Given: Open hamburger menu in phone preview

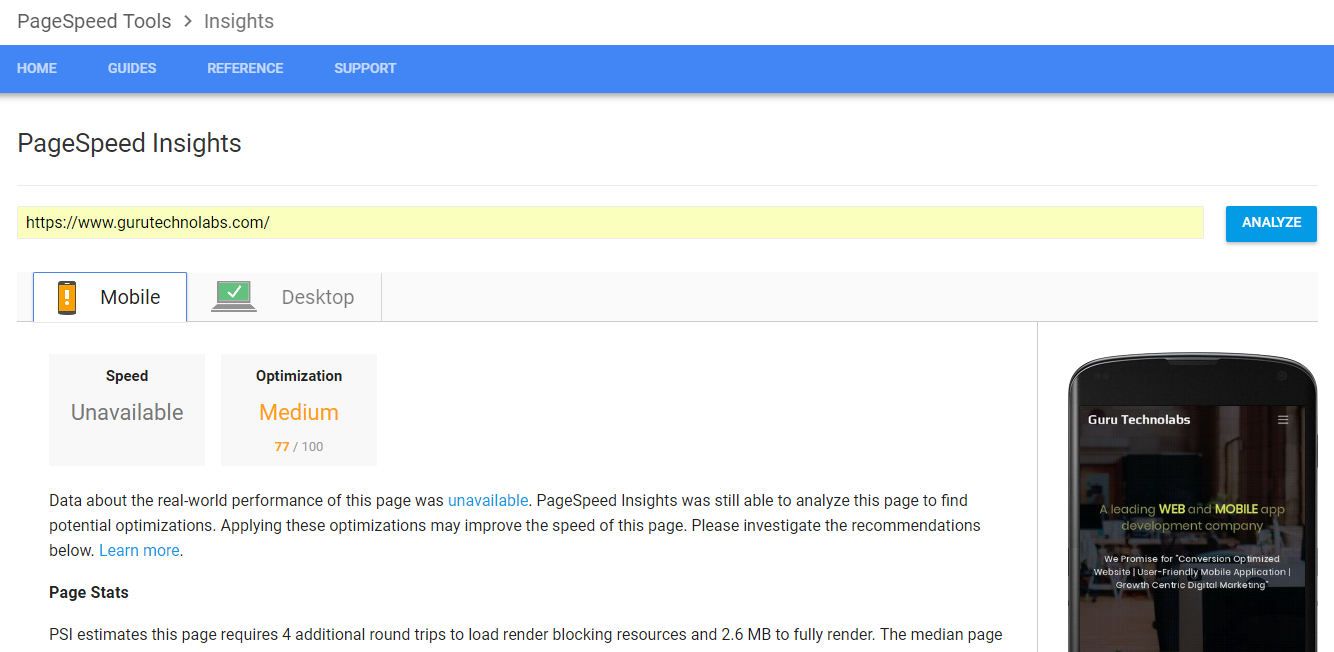Looking at the screenshot, I should click(x=1283, y=420).
